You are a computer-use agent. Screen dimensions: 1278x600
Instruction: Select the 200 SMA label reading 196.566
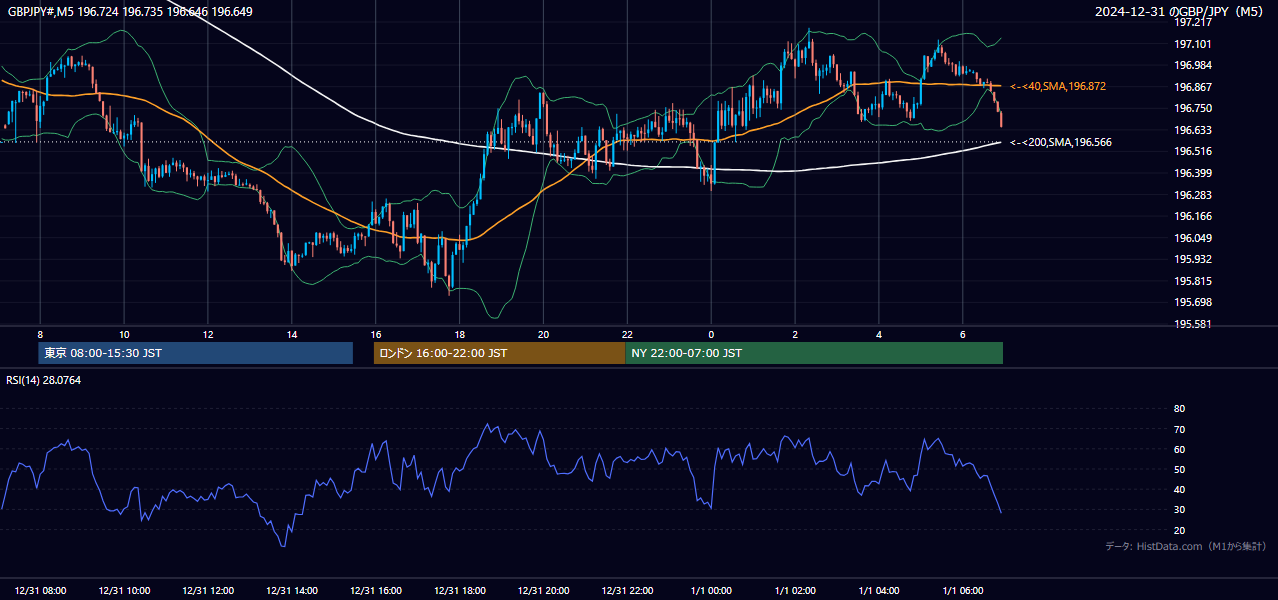1060,143
